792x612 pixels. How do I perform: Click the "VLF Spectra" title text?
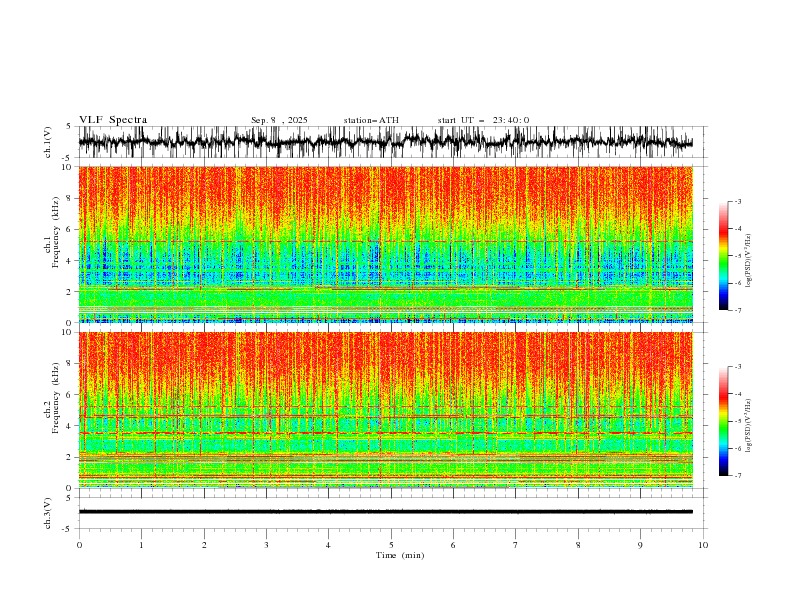click(113, 120)
